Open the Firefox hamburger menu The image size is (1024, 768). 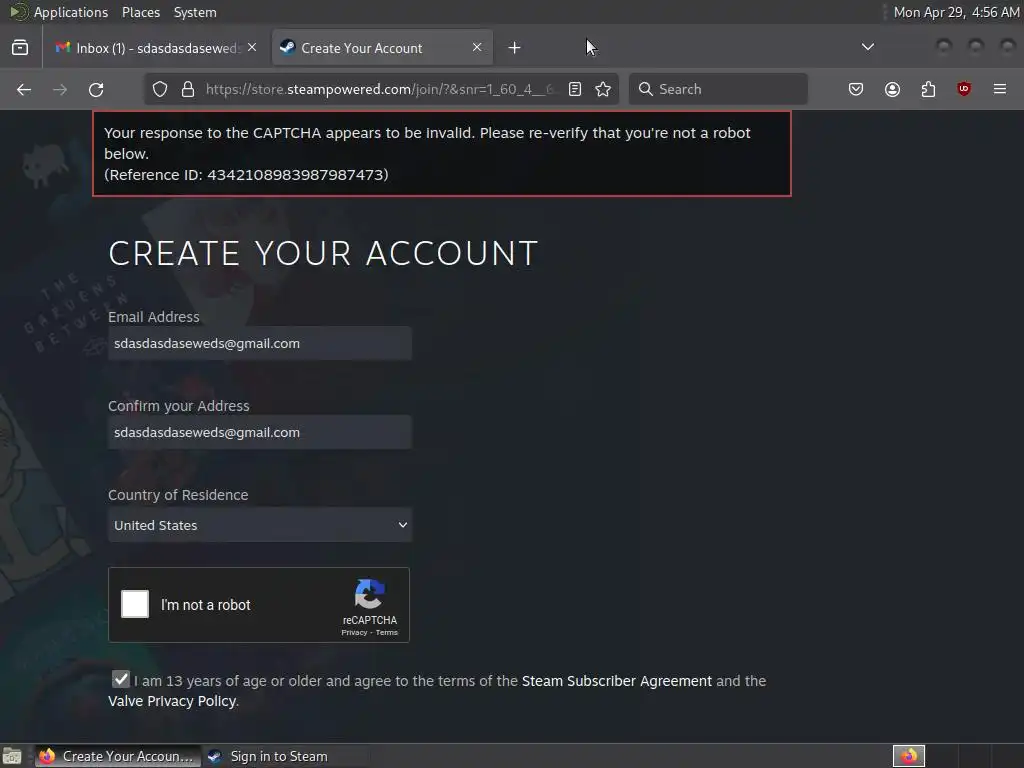click(x=1000, y=89)
